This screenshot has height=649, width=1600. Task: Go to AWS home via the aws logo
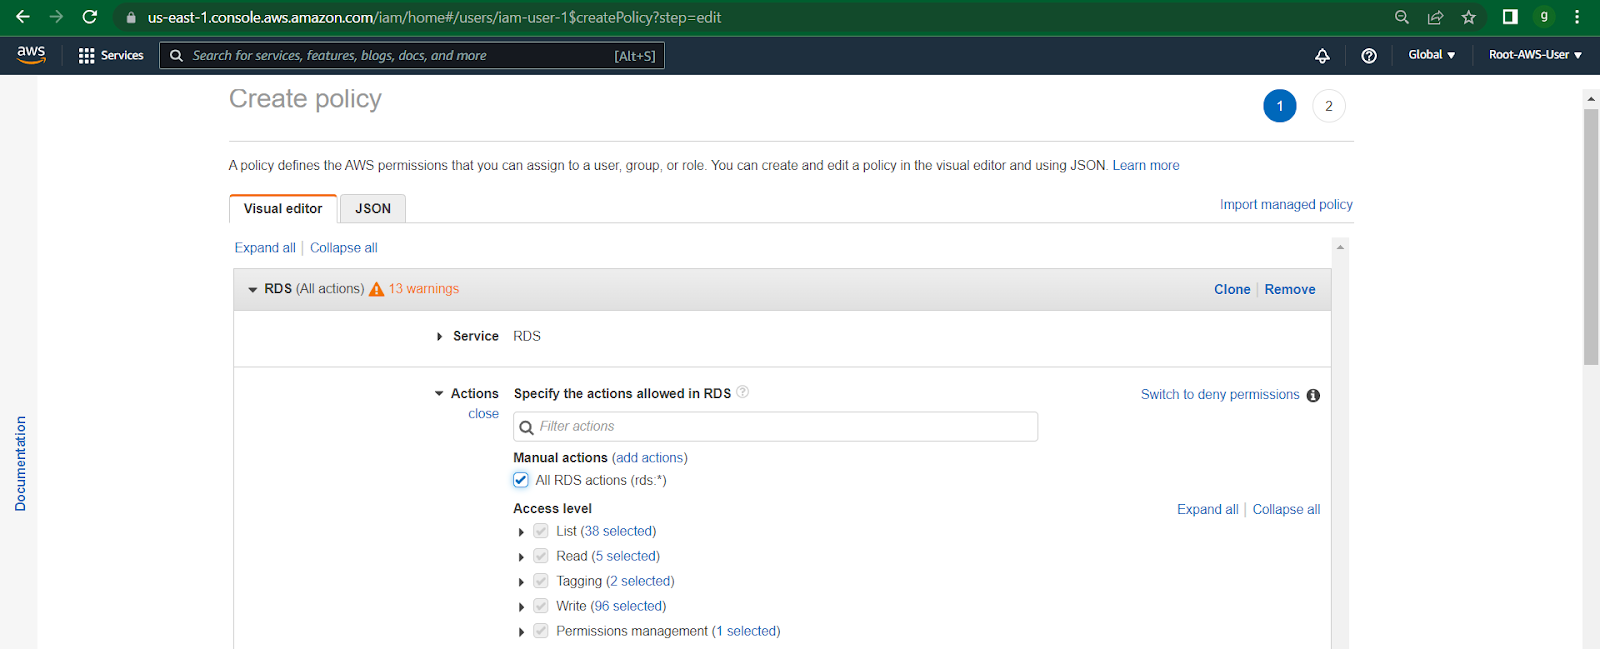pyautogui.click(x=31, y=54)
